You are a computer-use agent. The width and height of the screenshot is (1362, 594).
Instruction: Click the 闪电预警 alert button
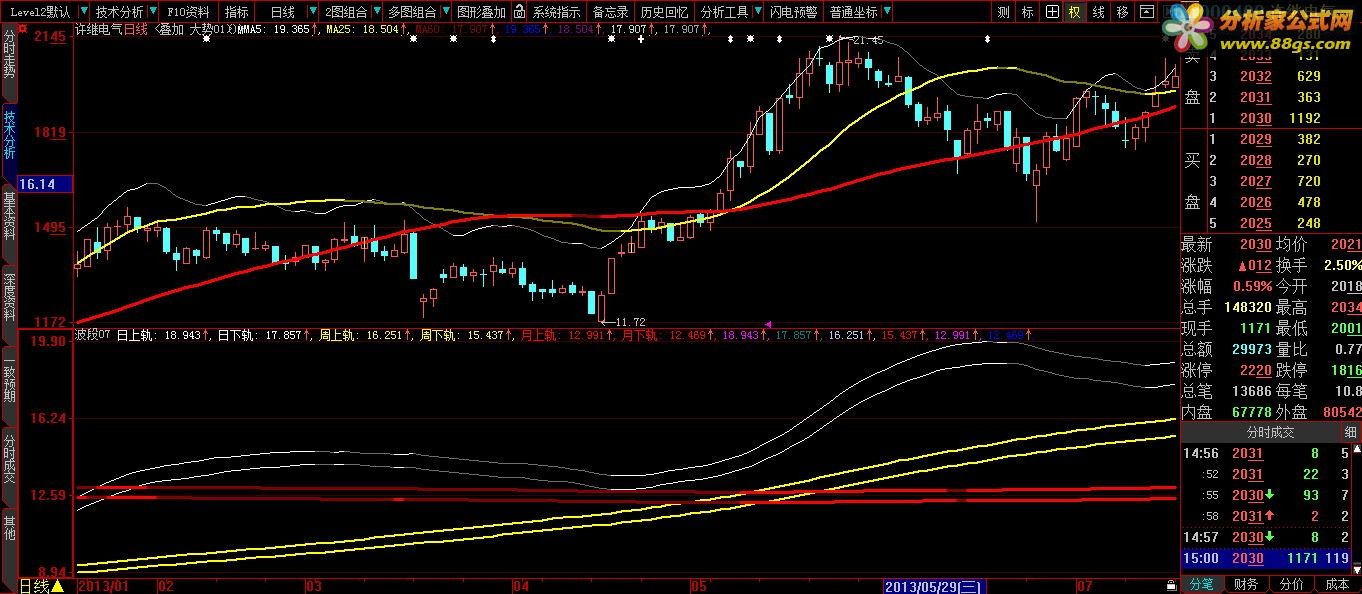click(x=794, y=12)
